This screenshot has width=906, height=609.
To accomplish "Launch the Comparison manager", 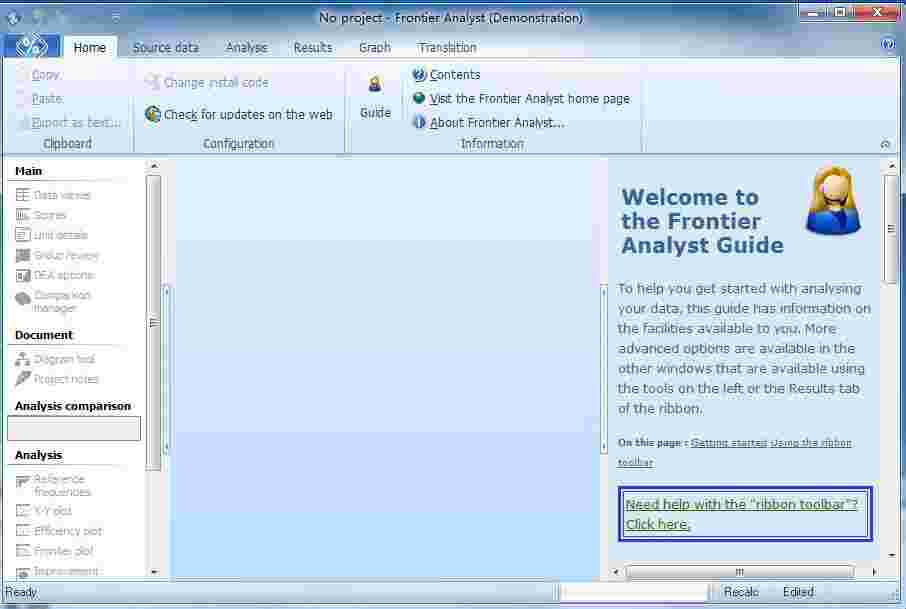I will click(62, 302).
